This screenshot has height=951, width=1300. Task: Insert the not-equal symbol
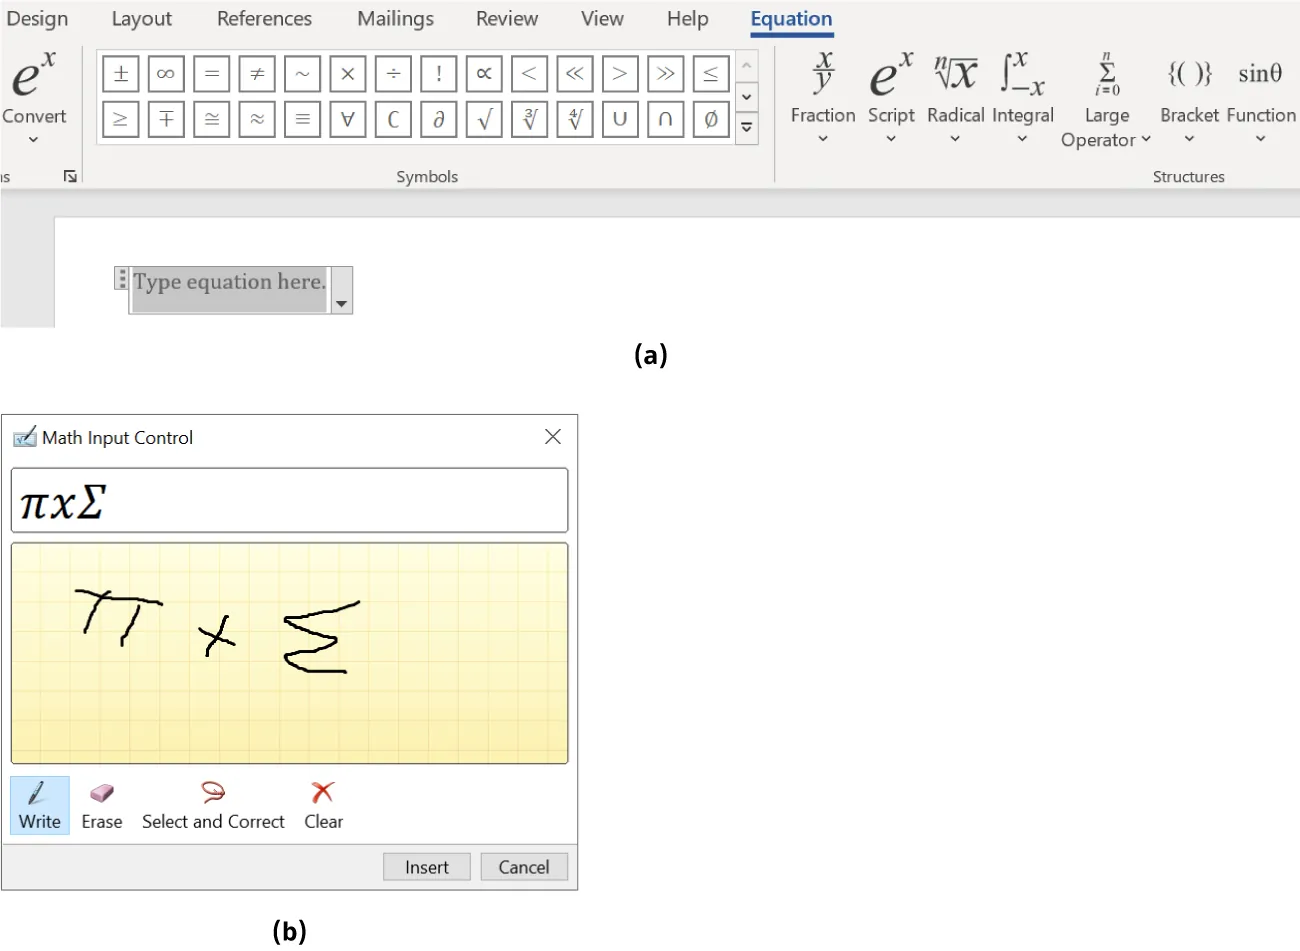click(256, 73)
